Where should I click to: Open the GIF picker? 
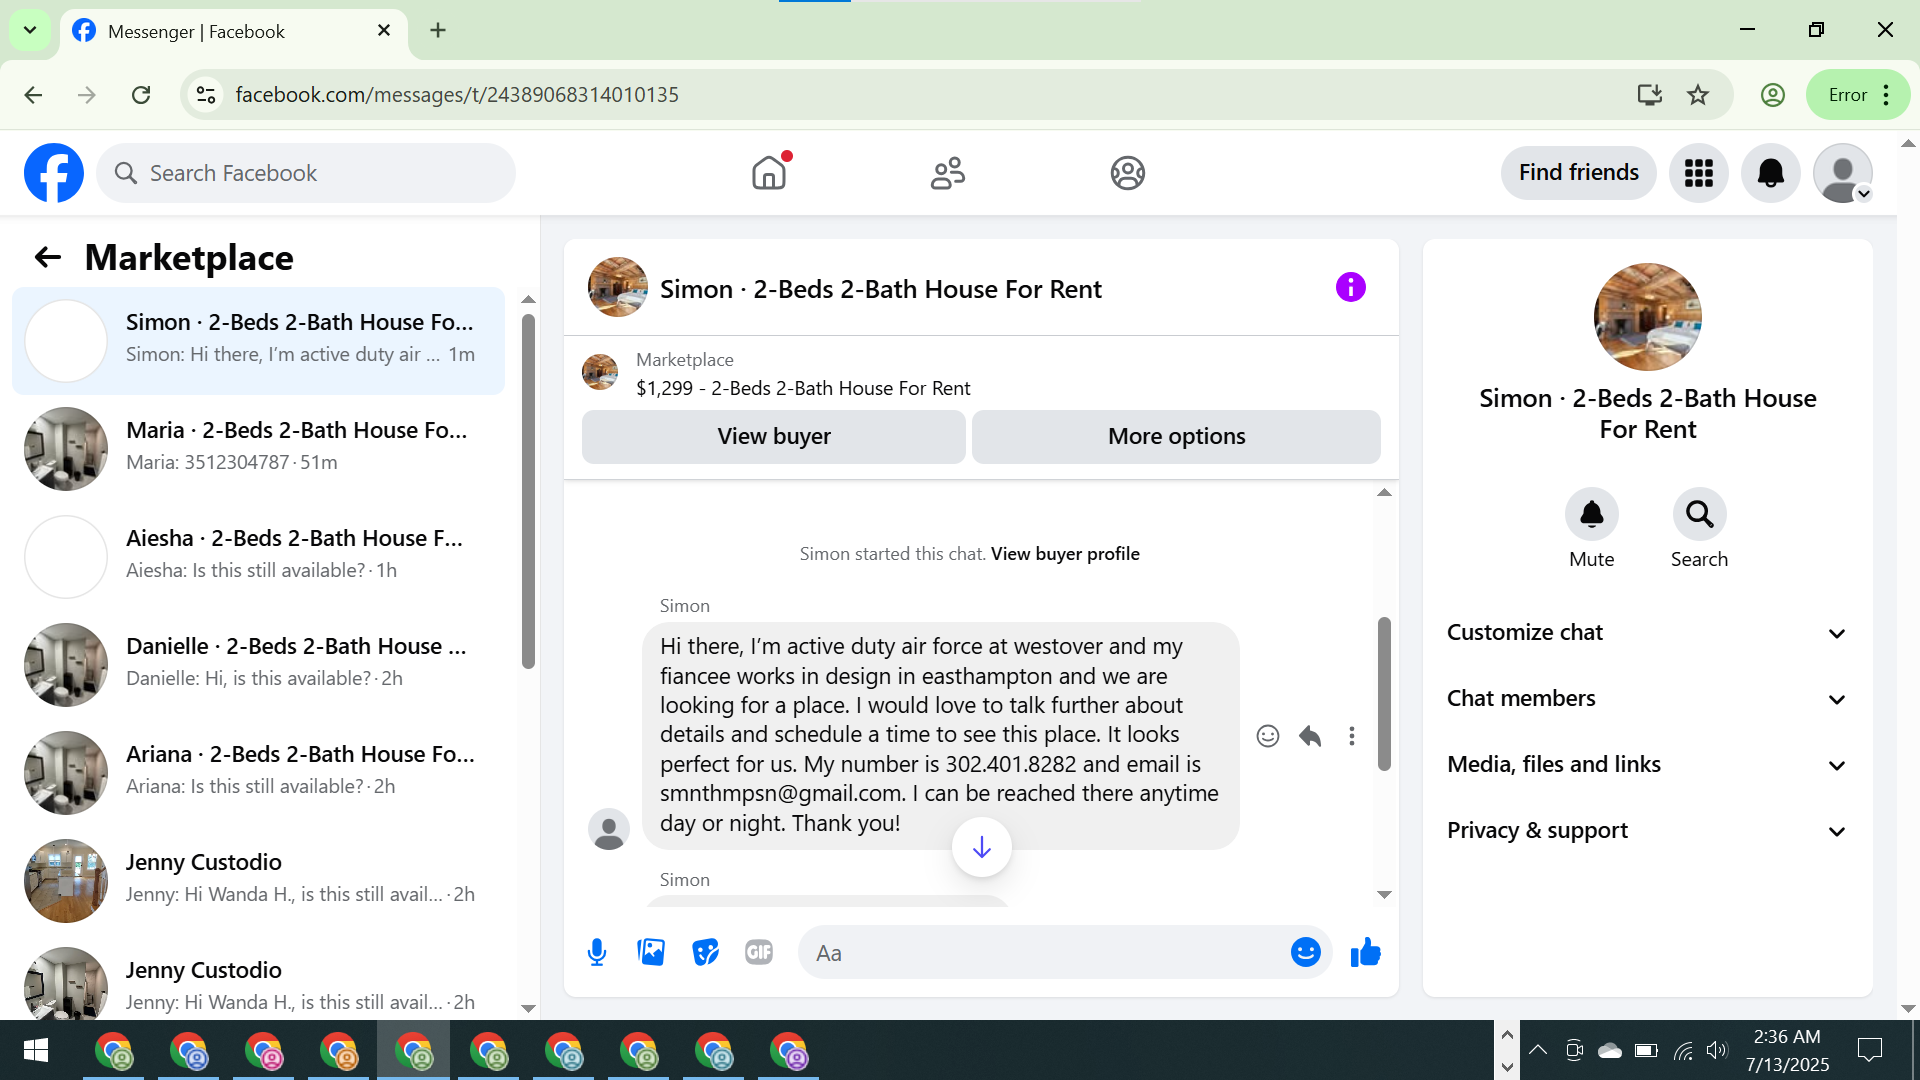759,952
